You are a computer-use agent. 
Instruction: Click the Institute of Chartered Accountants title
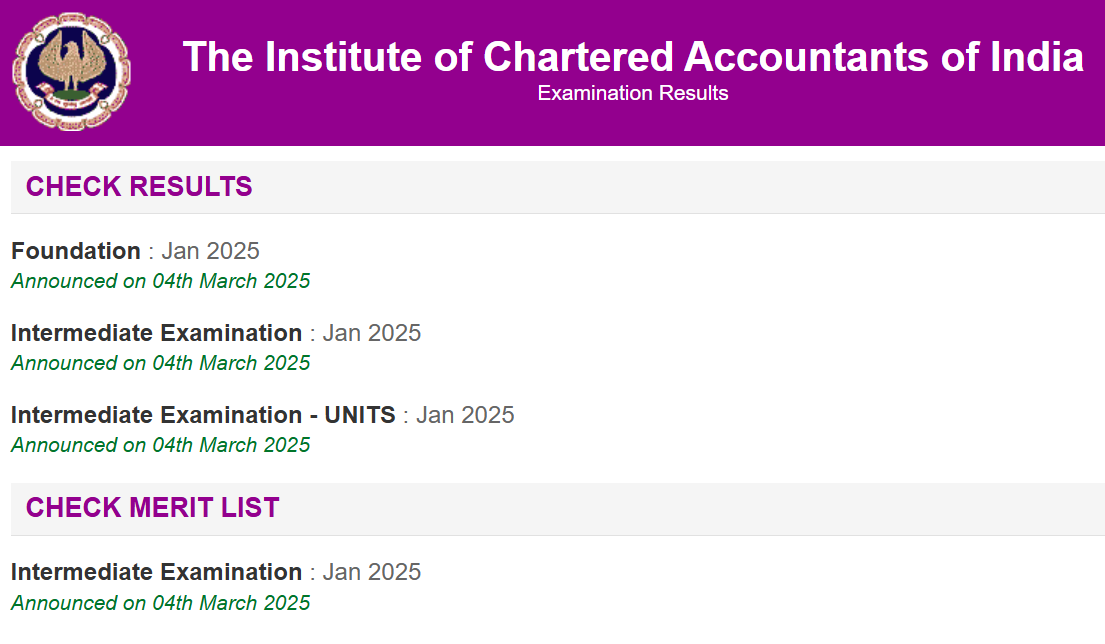tap(632, 58)
